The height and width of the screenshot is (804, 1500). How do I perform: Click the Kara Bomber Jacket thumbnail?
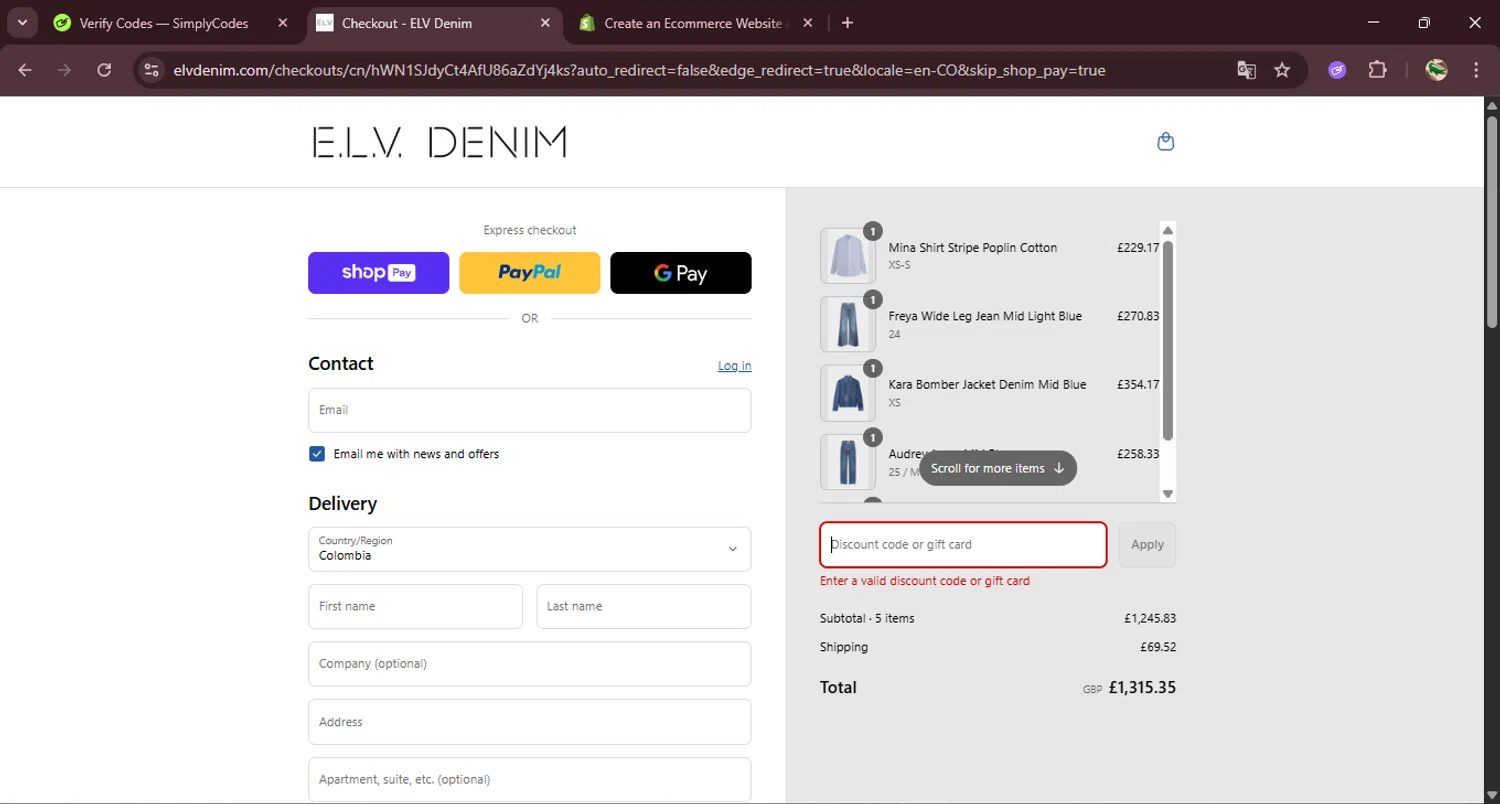click(x=848, y=393)
